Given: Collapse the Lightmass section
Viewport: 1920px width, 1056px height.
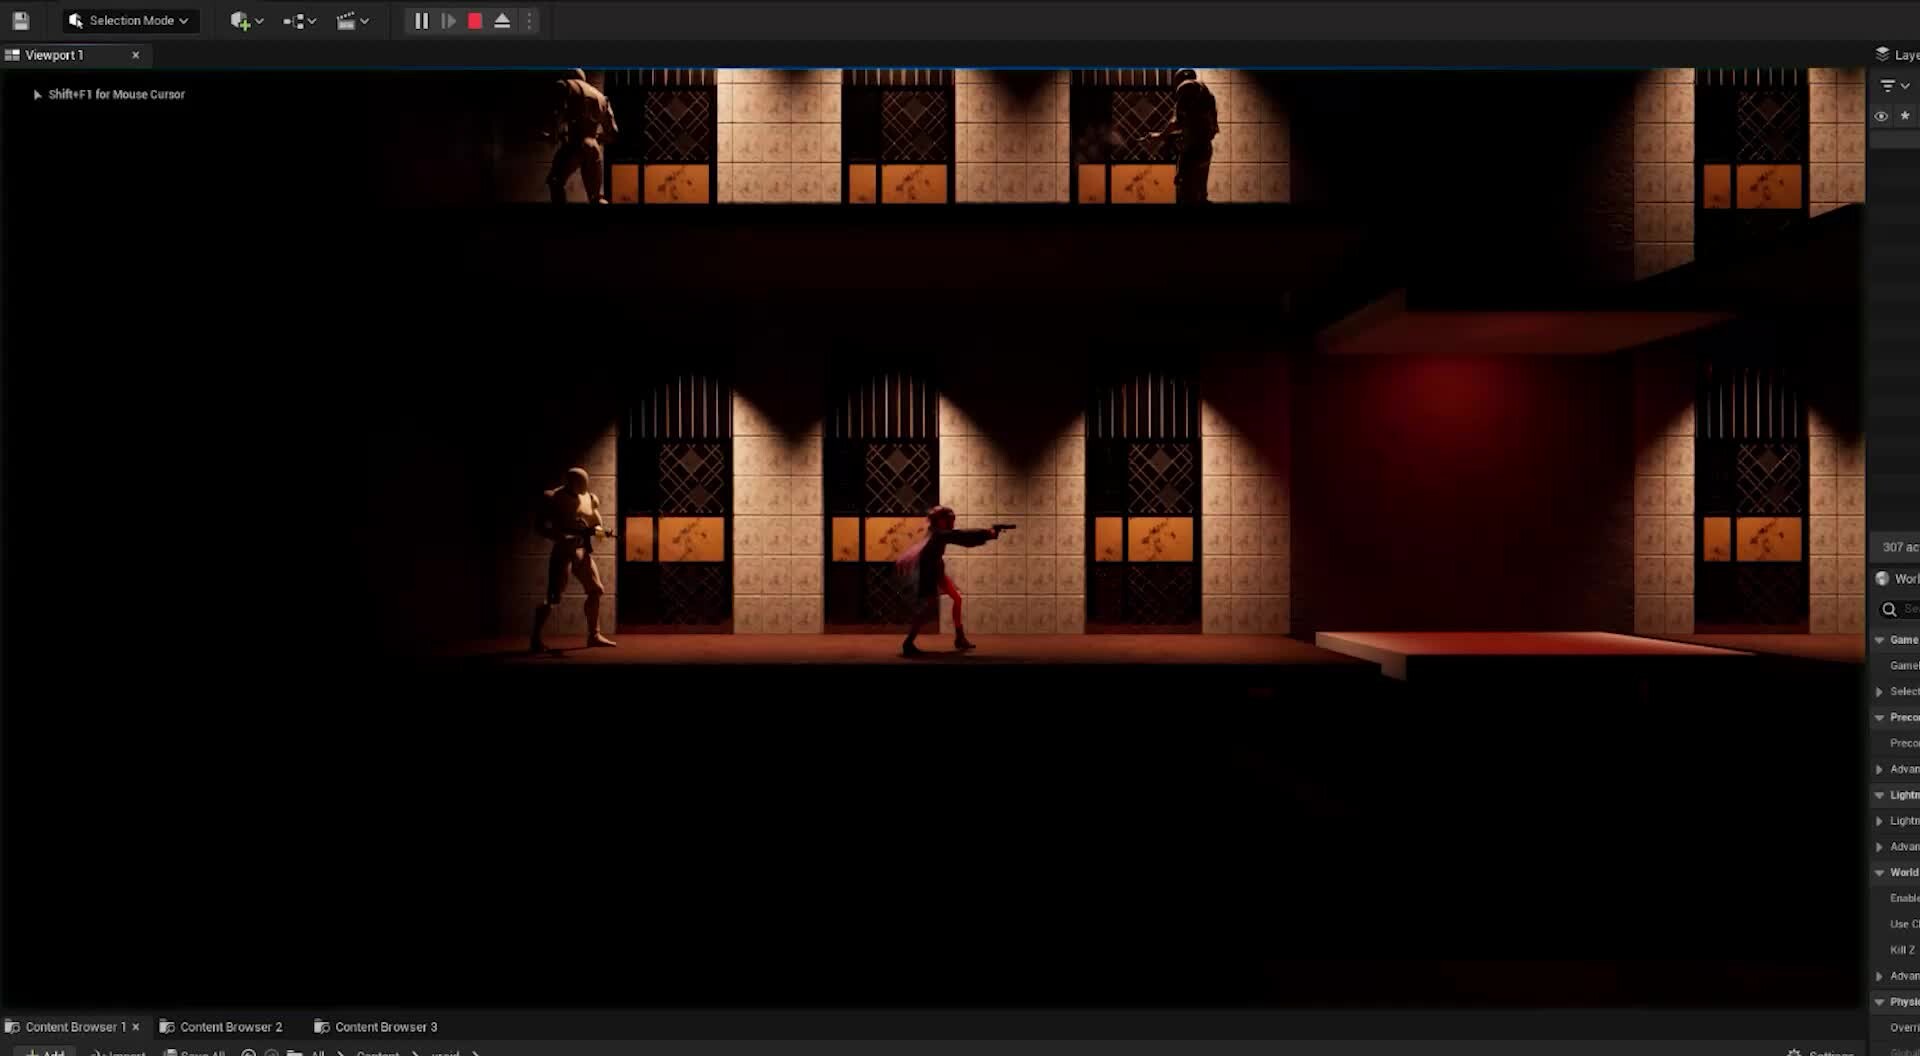Looking at the screenshot, I should point(1881,795).
